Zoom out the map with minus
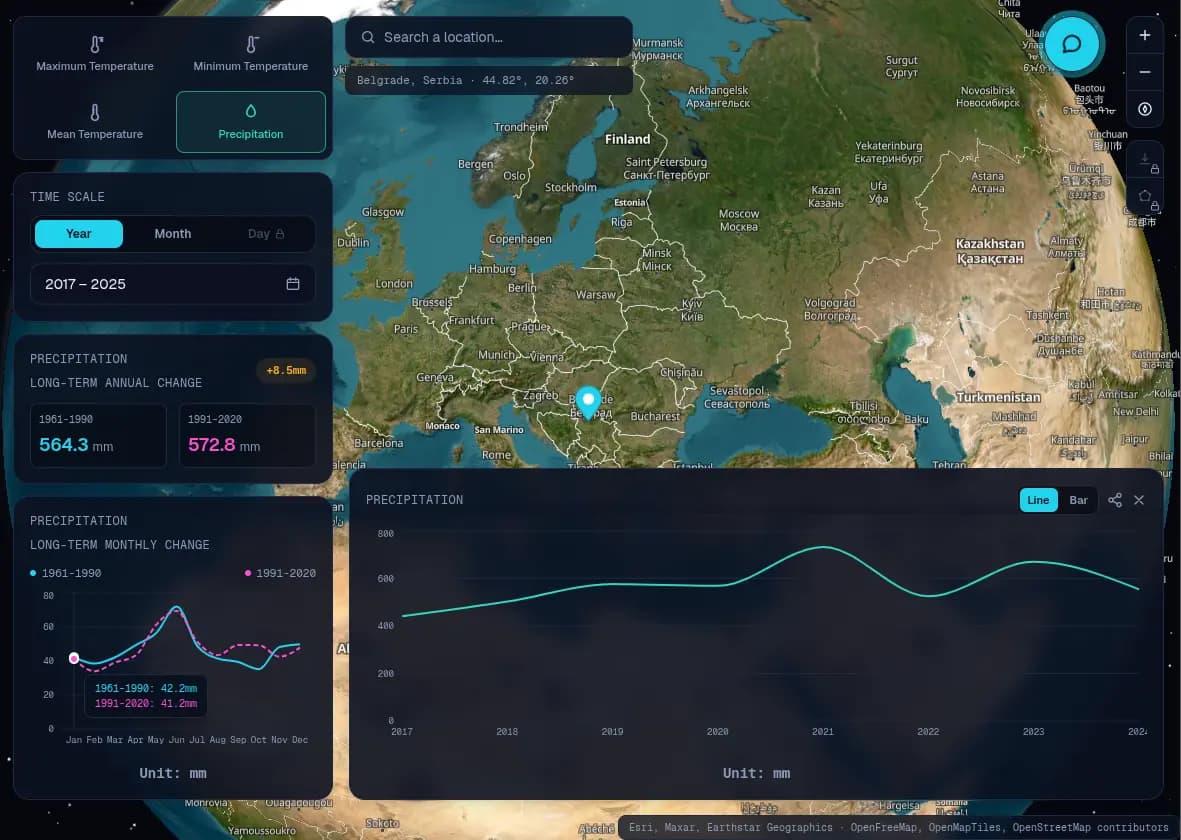The image size is (1181, 840). click(1145, 72)
